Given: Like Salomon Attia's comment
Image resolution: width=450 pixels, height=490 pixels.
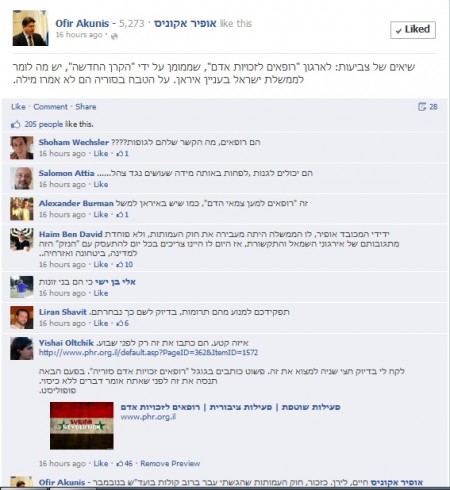Looking at the screenshot, I should click(101, 184).
